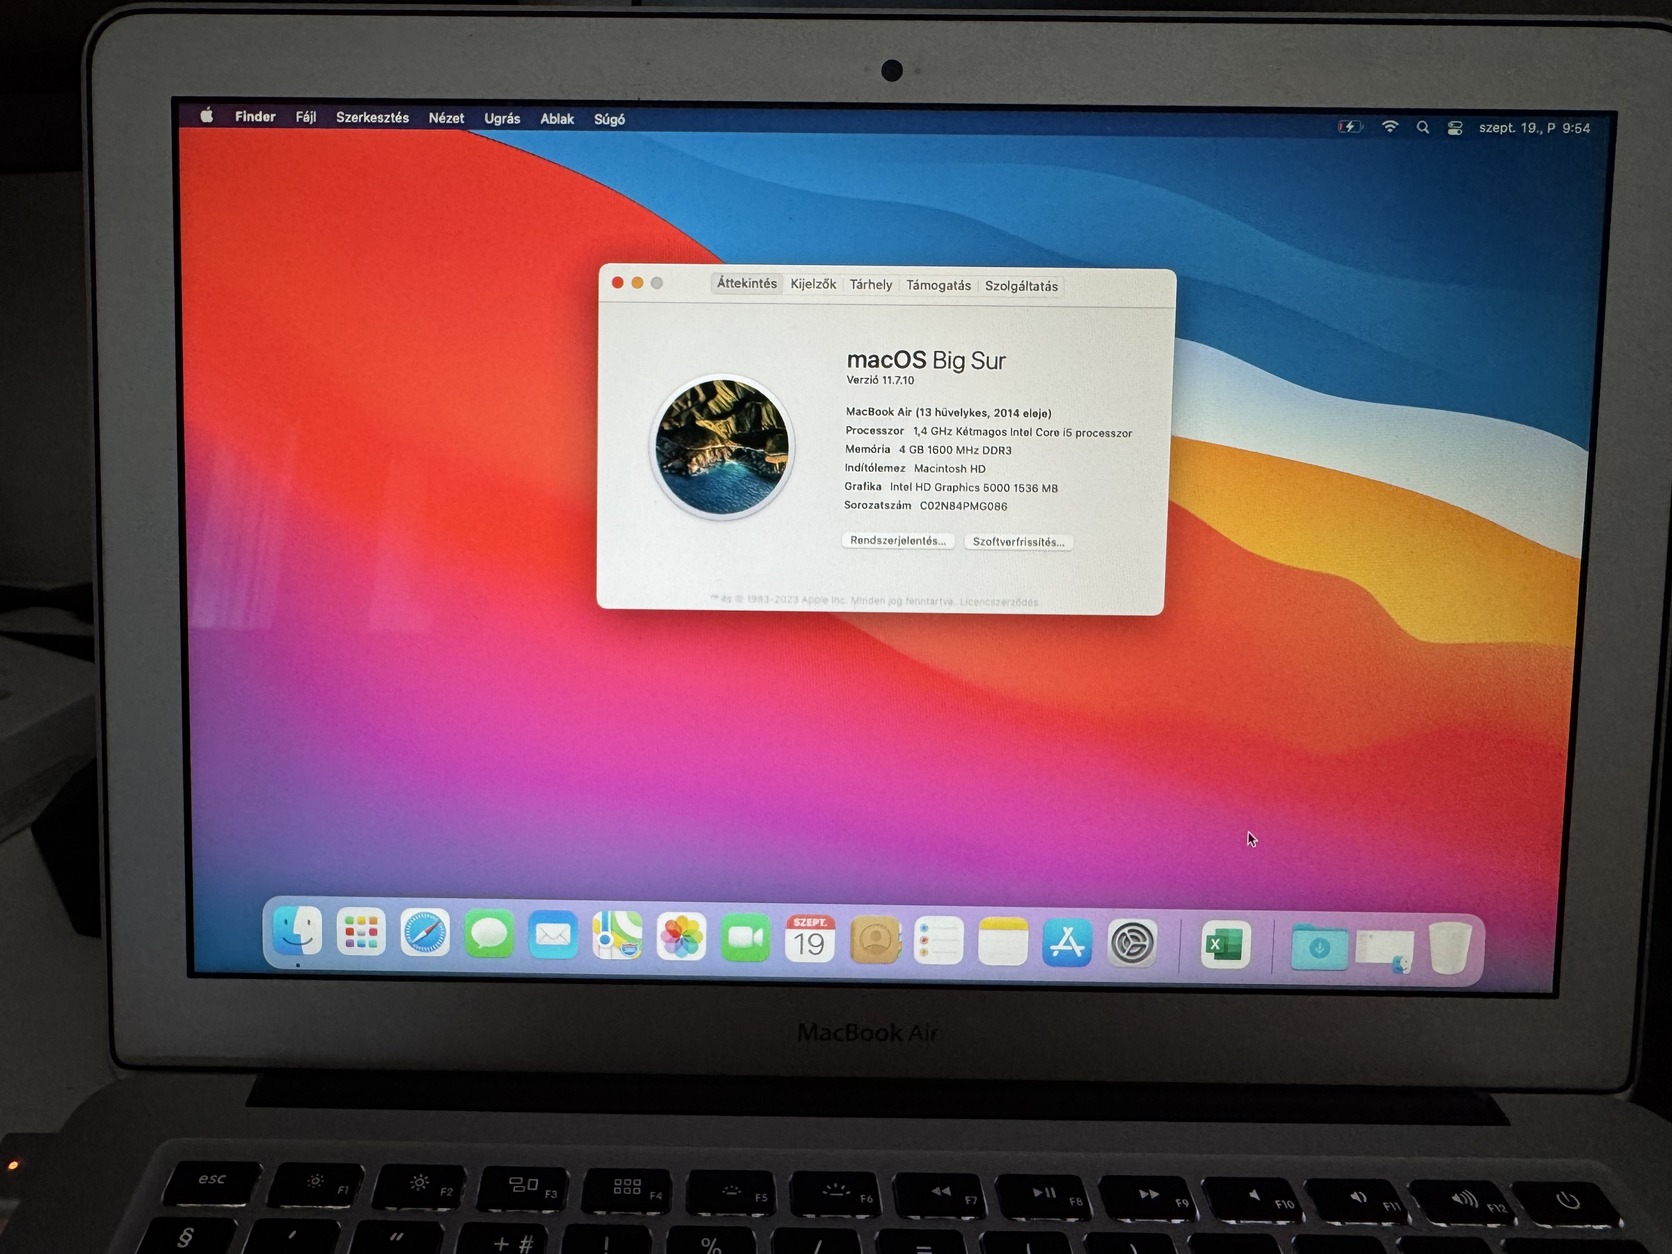
Task: Open the Nézet menu
Action: [x=446, y=118]
